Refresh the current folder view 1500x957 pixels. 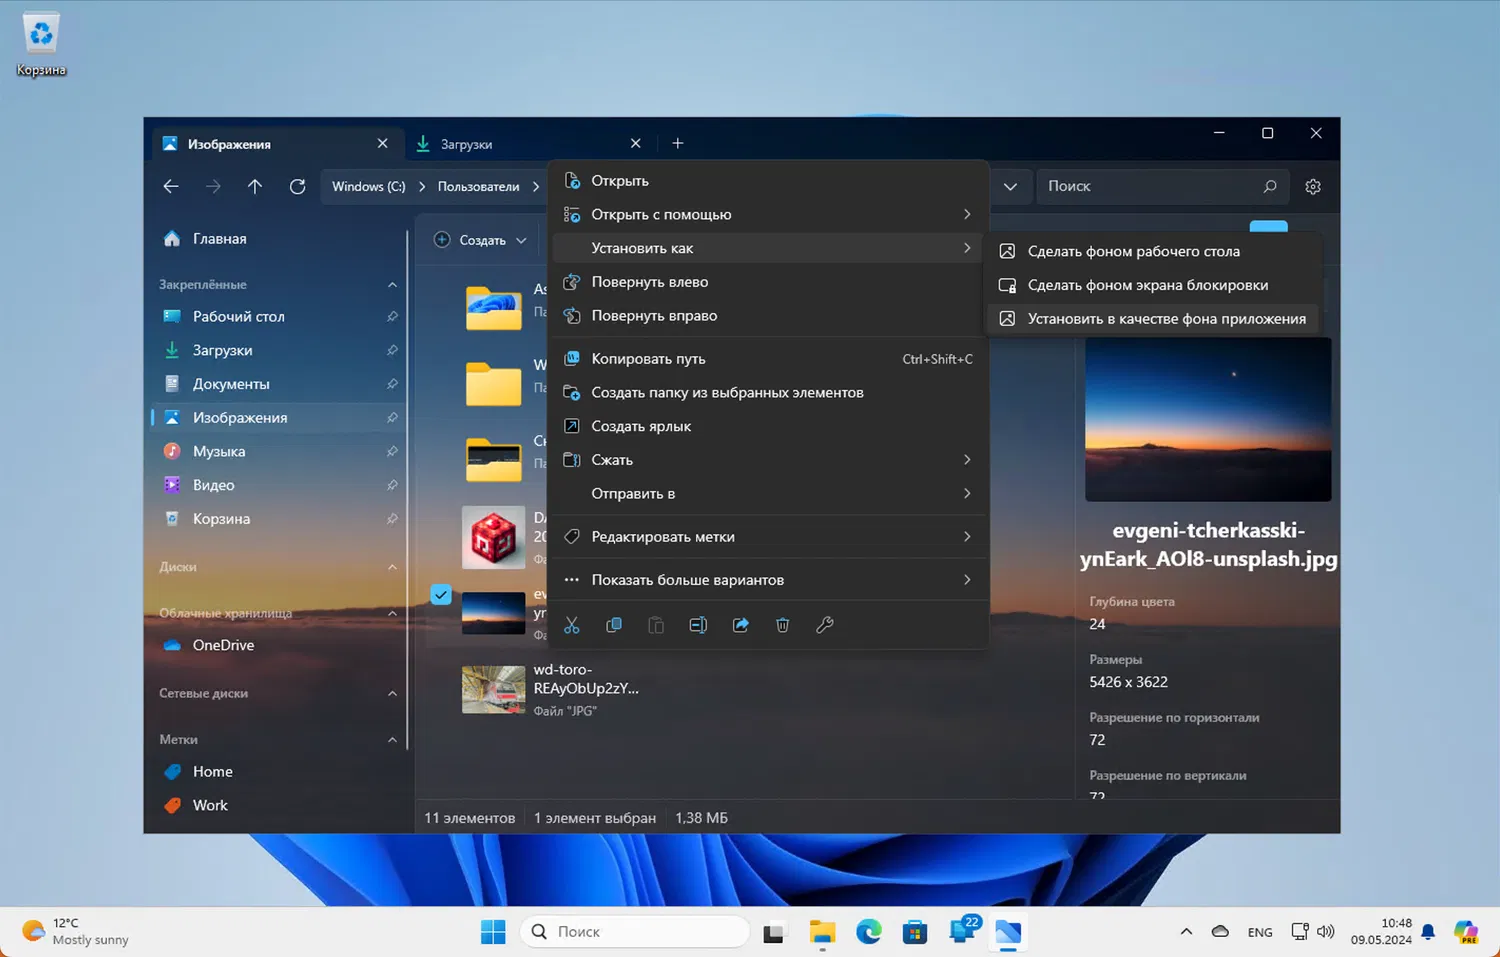click(x=297, y=187)
